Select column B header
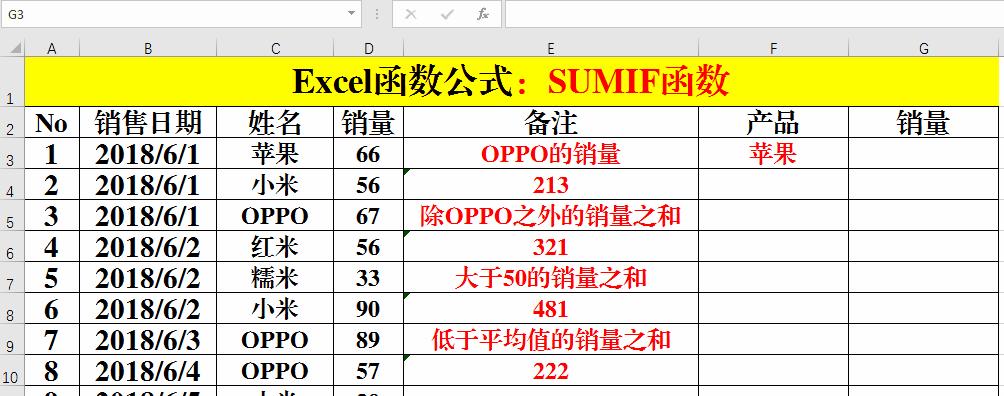Viewport: 1004px width, 396px height. pos(148,48)
